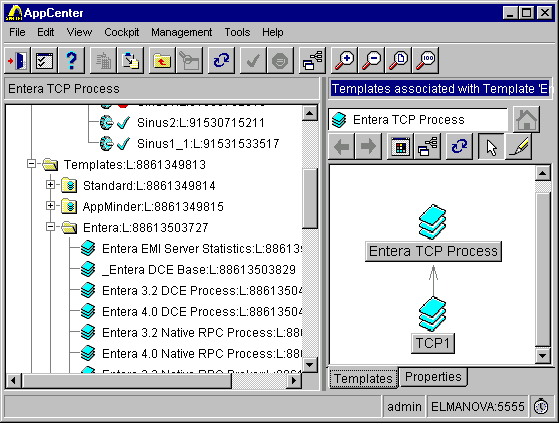Image resolution: width=559 pixels, height=423 pixels.
Task: Open the Help menu
Action: 273,32
